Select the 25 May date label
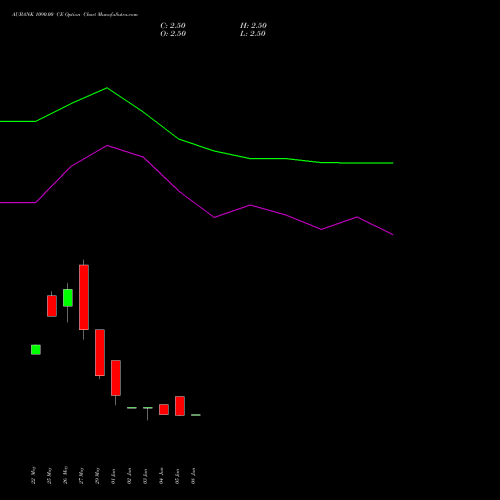The width and height of the screenshot is (500, 500). [x=49, y=476]
